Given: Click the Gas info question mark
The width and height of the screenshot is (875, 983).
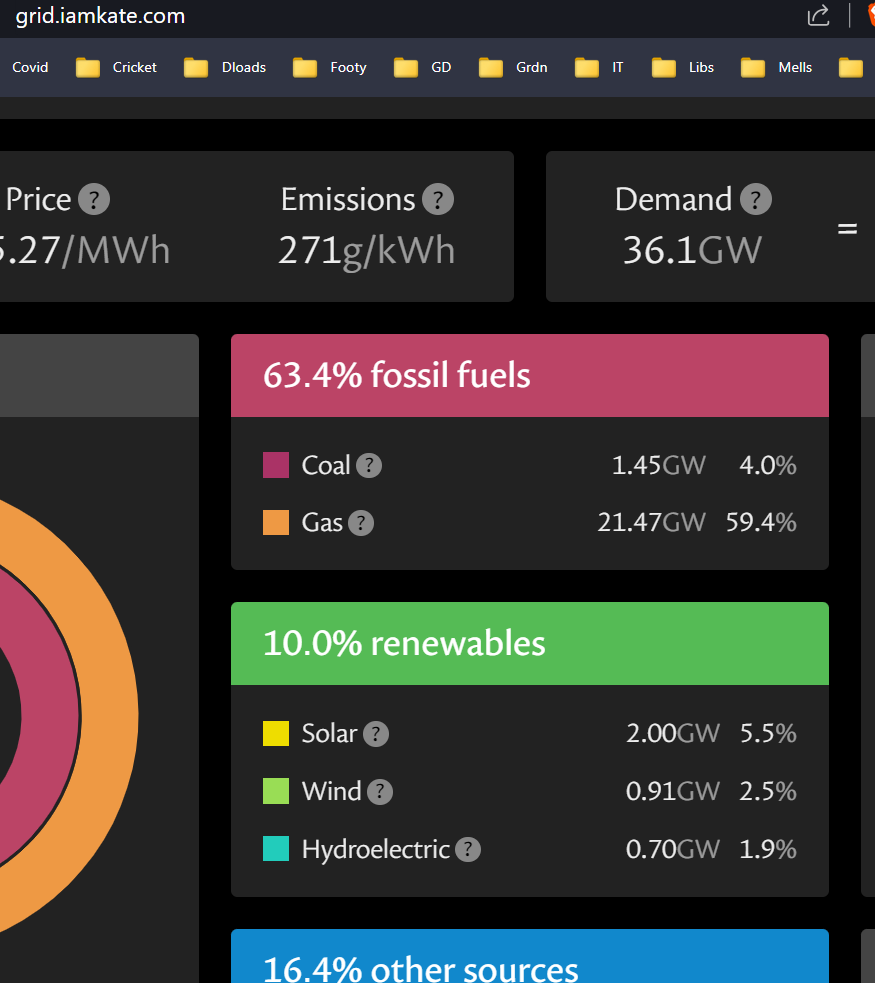Looking at the screenshot, I should tap(361, 523).
